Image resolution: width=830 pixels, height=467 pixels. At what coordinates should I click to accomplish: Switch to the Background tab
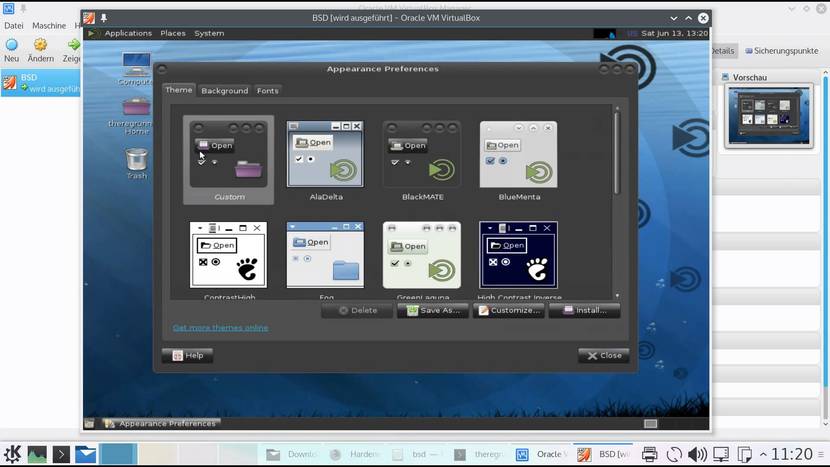pyautogui.click(x=224, y=91)
